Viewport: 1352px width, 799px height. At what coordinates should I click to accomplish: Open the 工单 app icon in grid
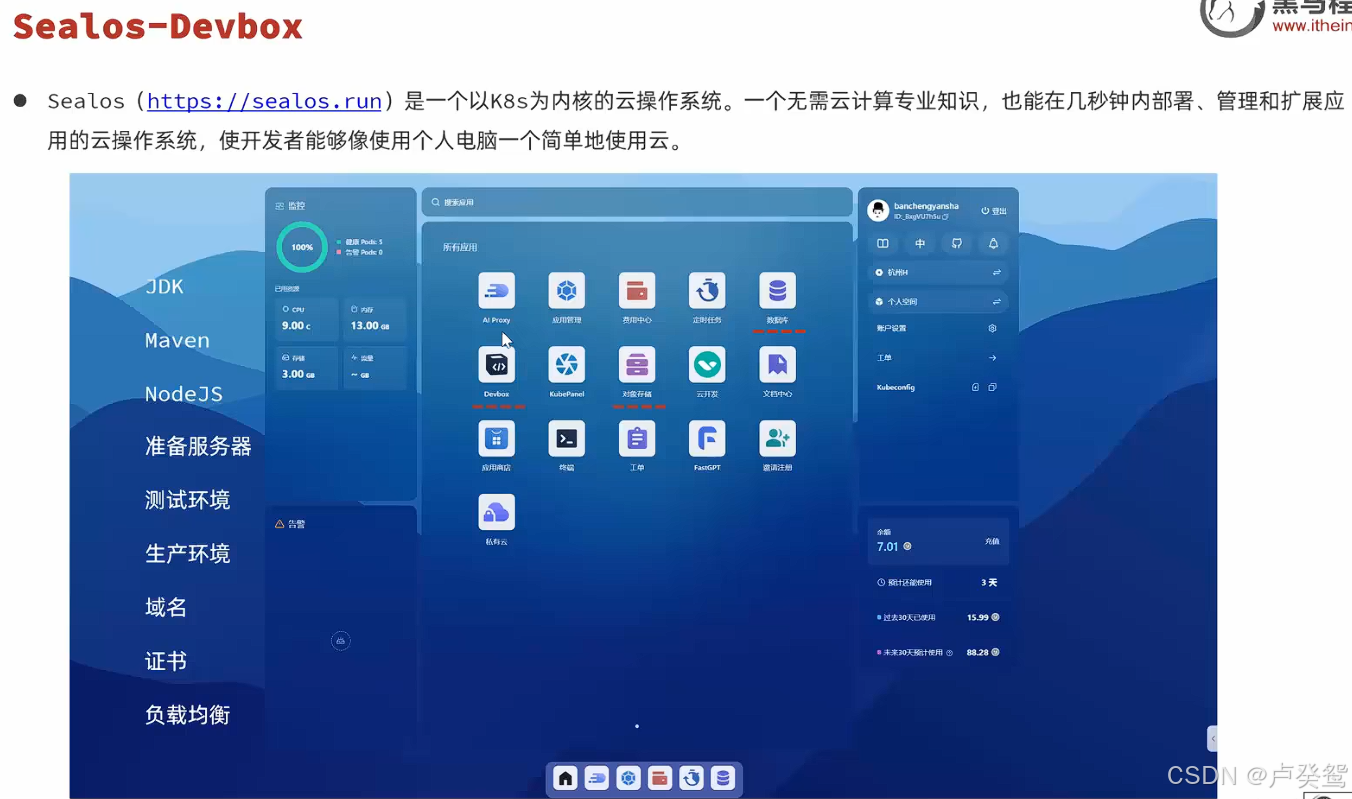coord(637,438)
